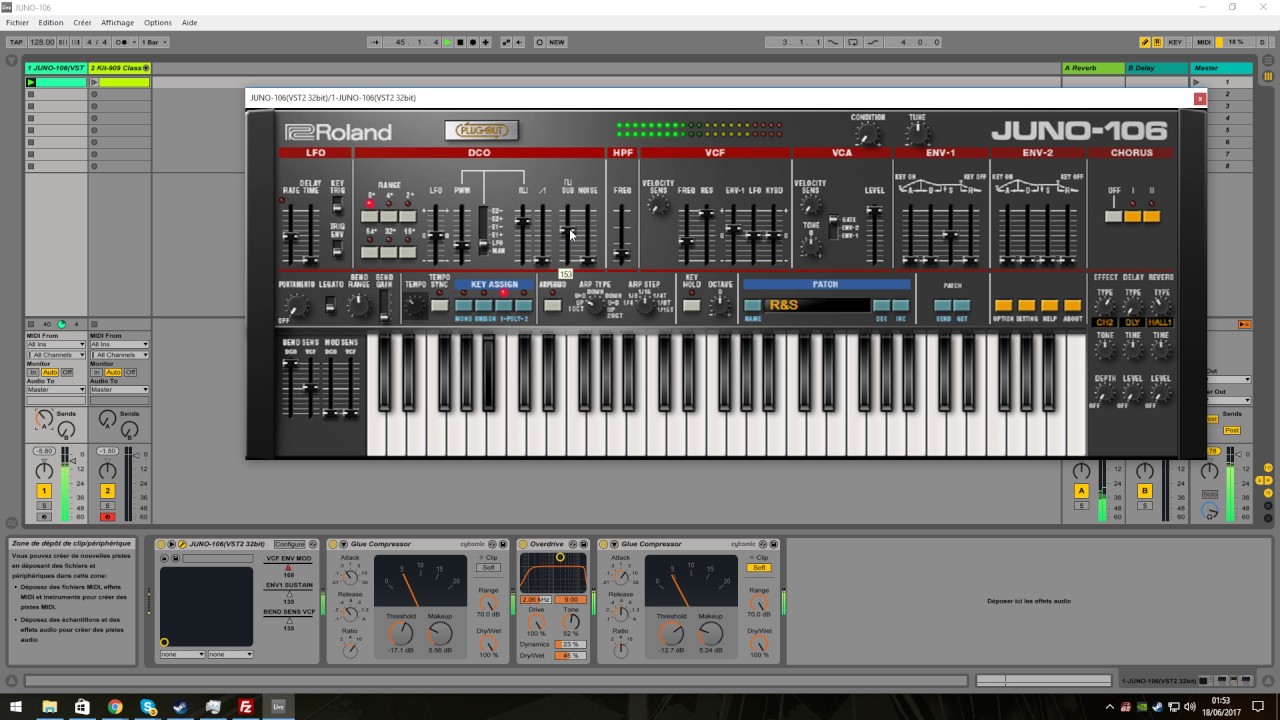This screenshot has height=720, width=1280.
Task: Click the patch INC button
Action: click(900, 306)
